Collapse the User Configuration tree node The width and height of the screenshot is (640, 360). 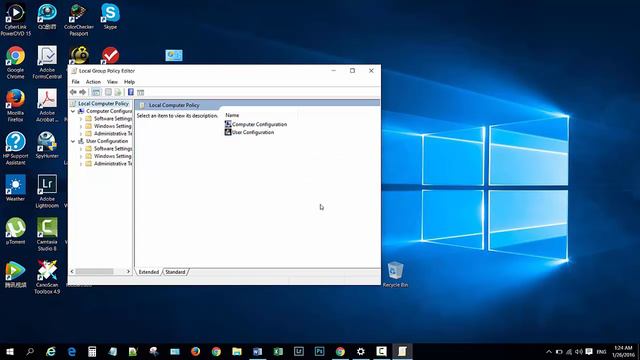pos(73,141)
